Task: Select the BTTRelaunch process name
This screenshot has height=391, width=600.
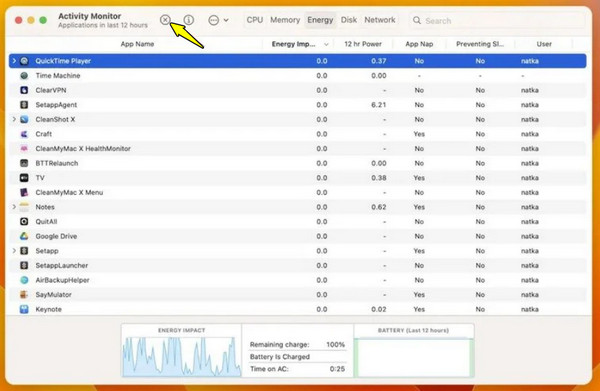Action: pyautogui.click(x=57, y=163)
